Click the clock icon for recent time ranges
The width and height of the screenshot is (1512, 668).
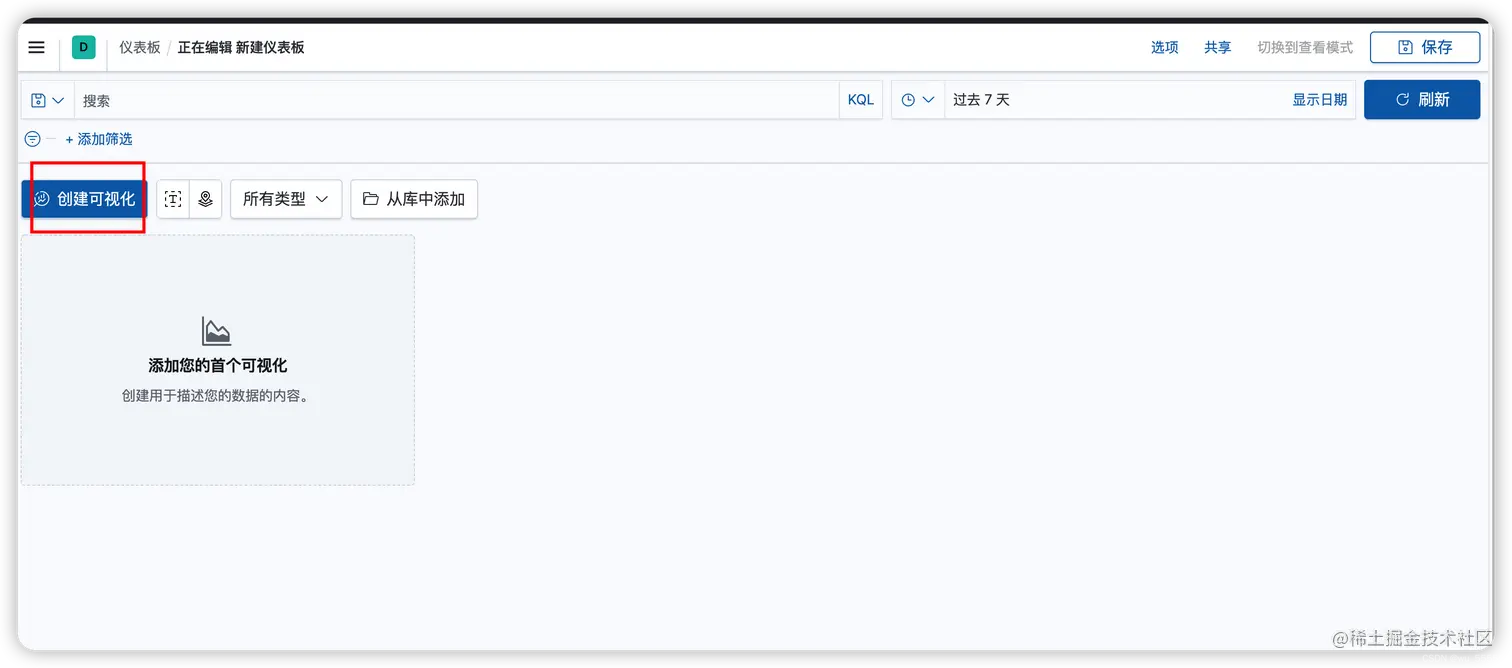point(910,99)
